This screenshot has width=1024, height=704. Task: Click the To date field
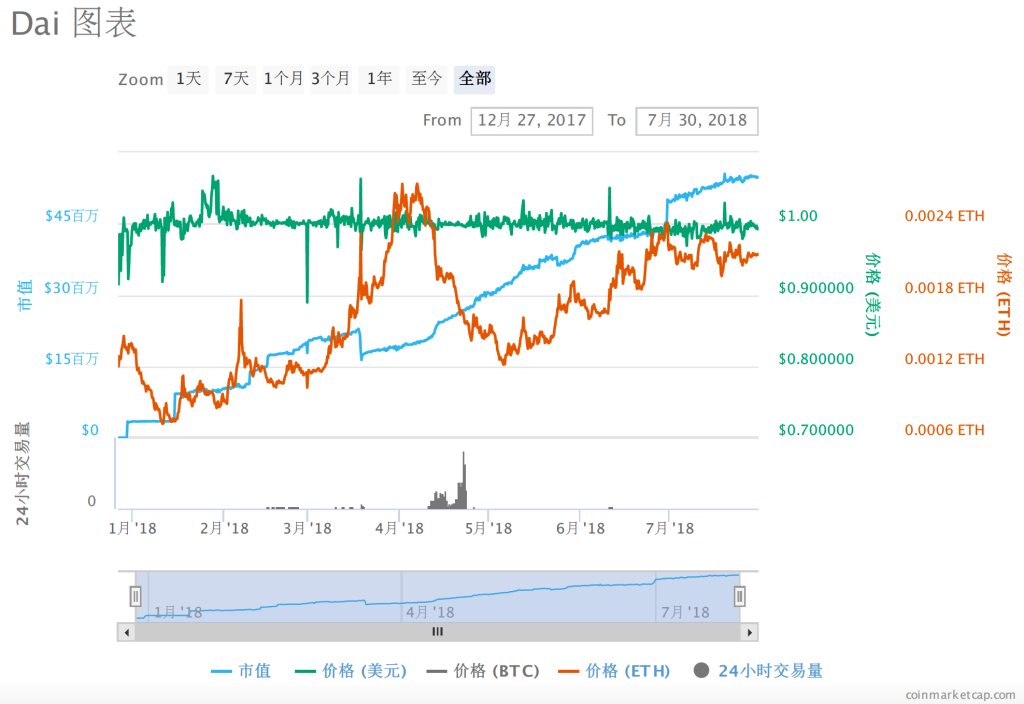coord(696,121)
